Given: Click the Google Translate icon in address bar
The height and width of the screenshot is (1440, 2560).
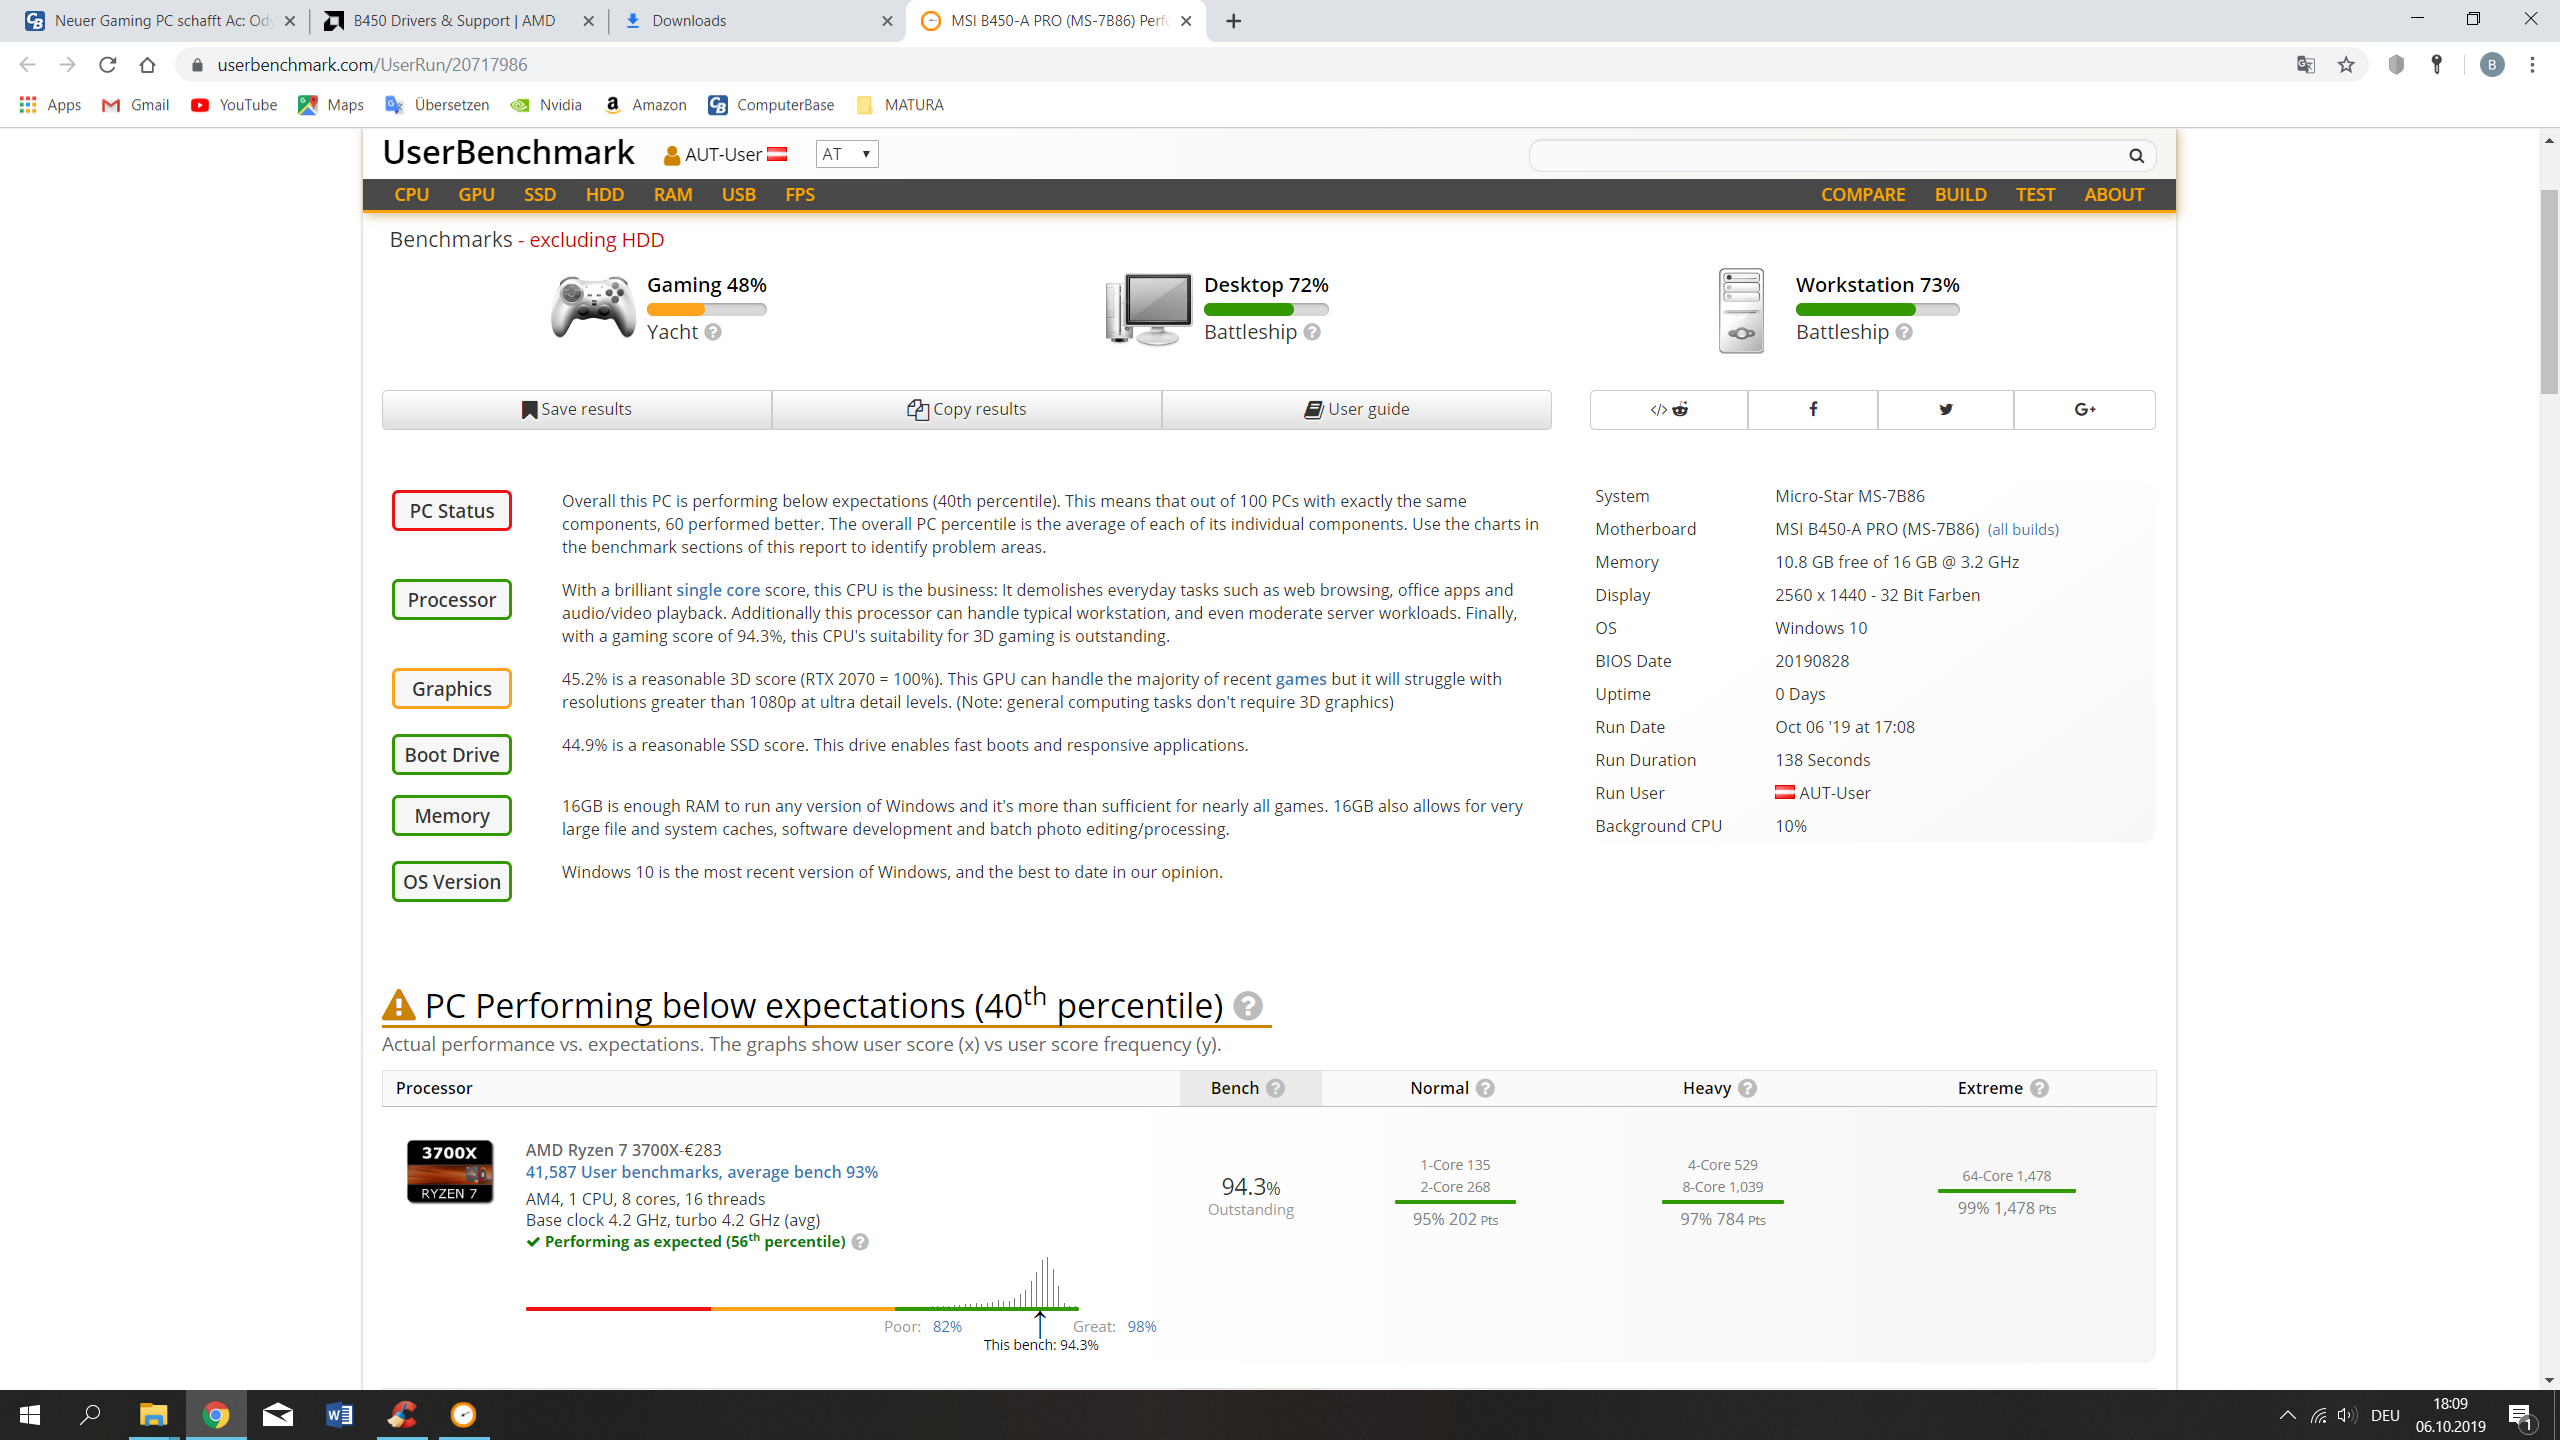Looking at the screenshot, I should tap(2306, 65).
